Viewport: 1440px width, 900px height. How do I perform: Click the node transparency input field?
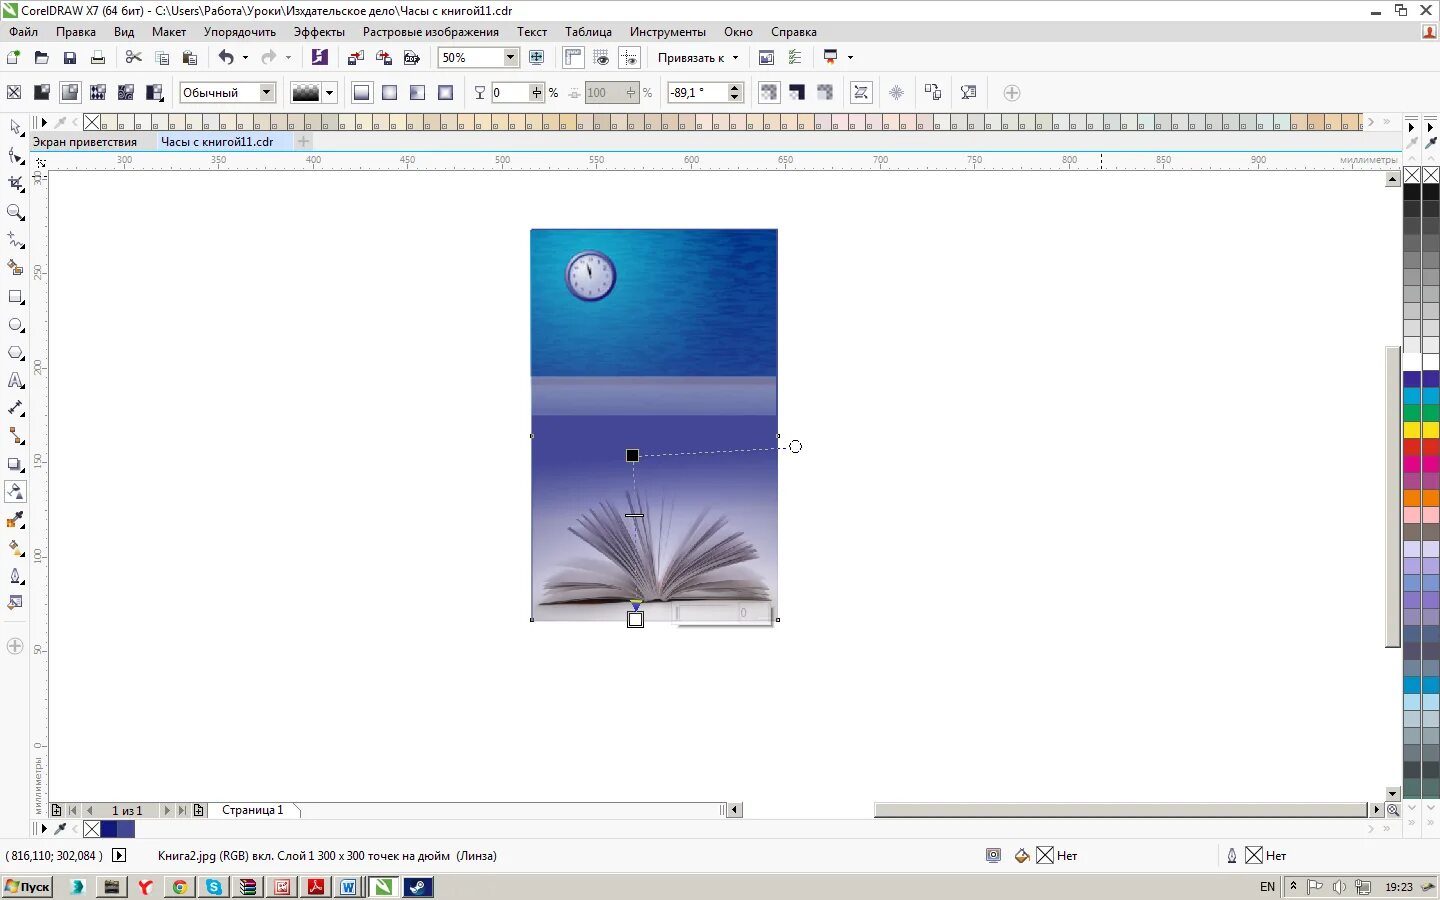click(510, 93)
